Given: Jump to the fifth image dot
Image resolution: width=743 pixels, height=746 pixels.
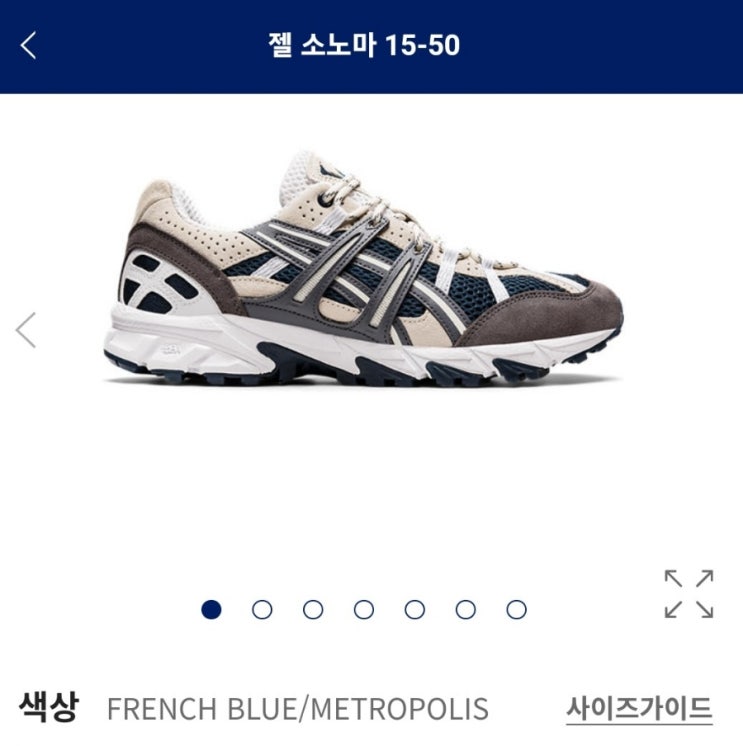Looking at the screenshot, I should point(415,609).
